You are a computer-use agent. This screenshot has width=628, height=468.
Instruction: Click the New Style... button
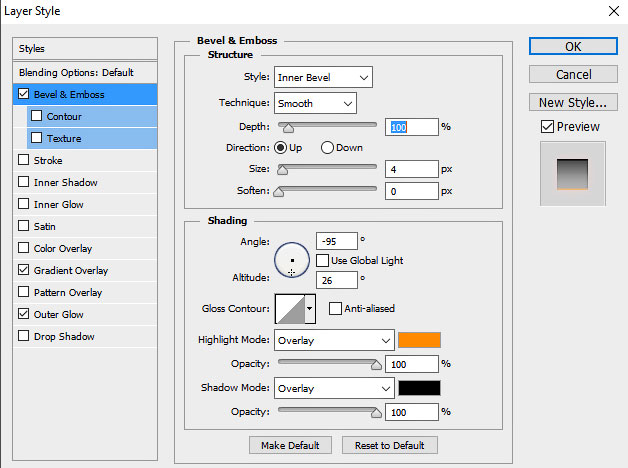[573, 102]
